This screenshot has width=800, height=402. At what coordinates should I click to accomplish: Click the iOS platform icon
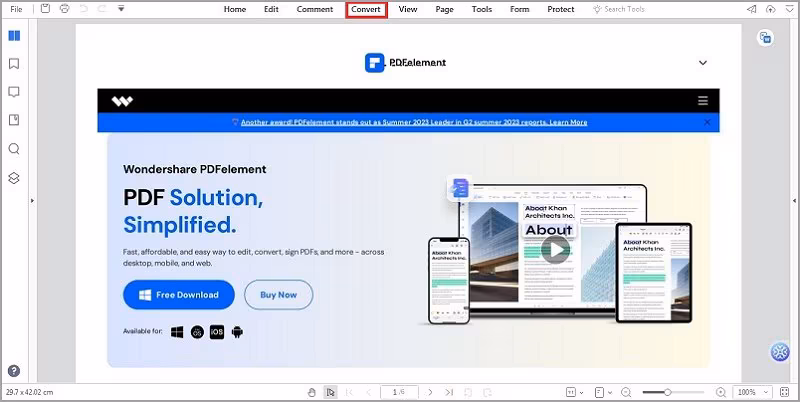217,332
